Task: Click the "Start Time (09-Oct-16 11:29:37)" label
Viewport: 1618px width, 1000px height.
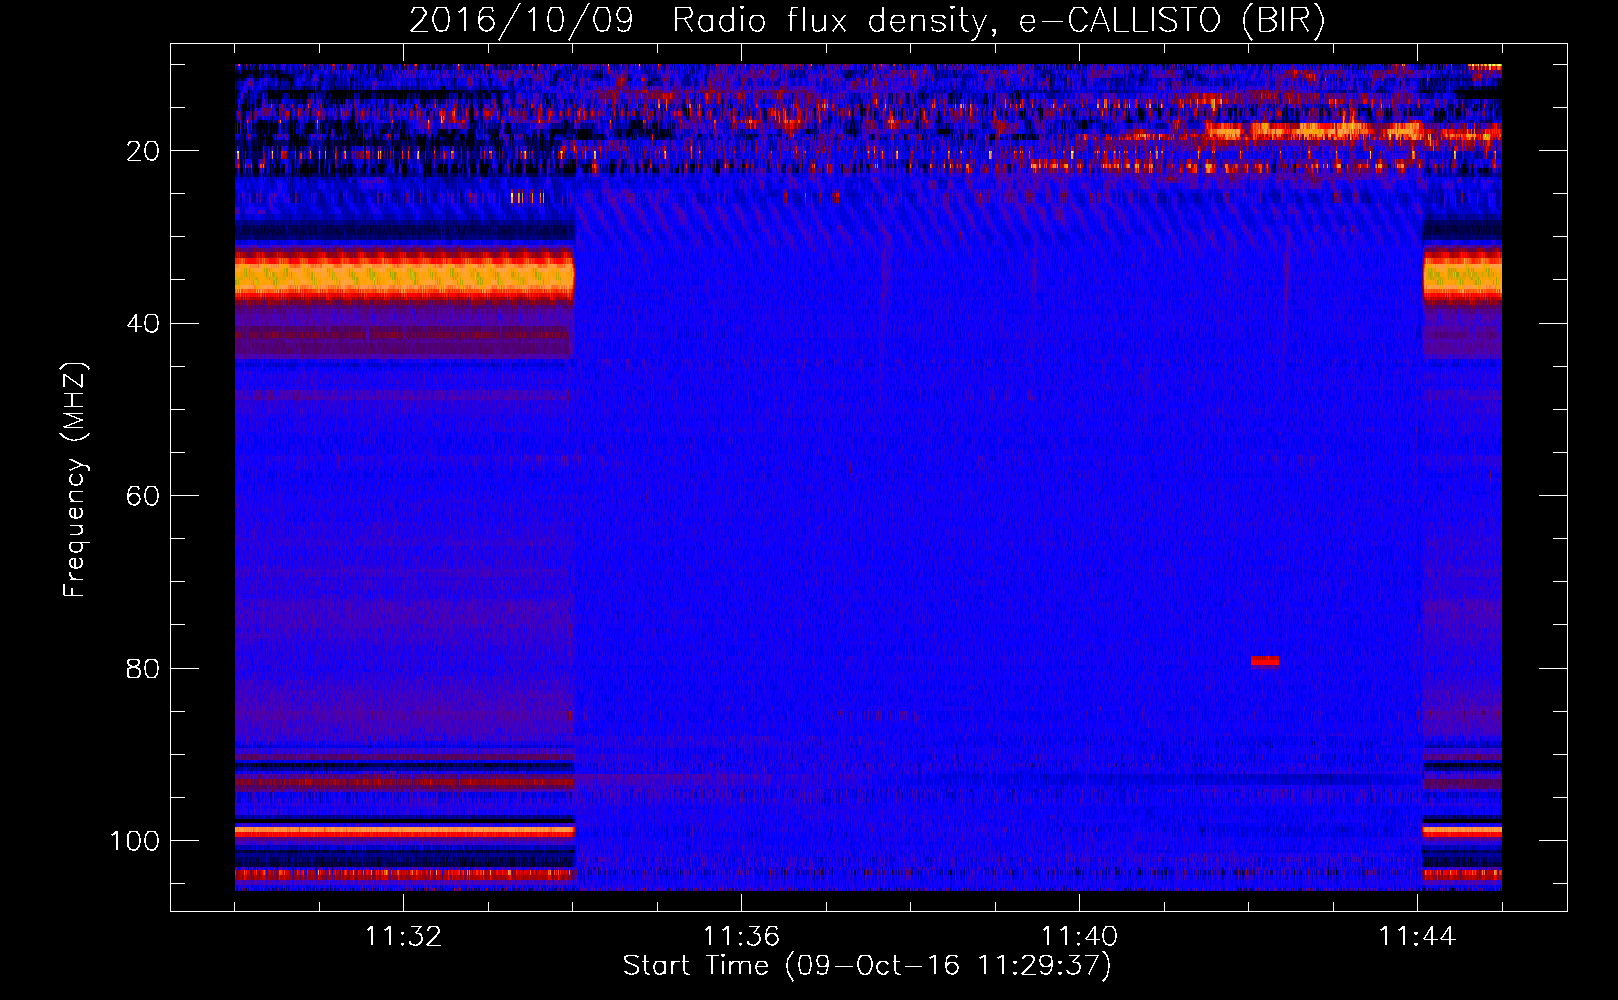Action: (867, 966)
